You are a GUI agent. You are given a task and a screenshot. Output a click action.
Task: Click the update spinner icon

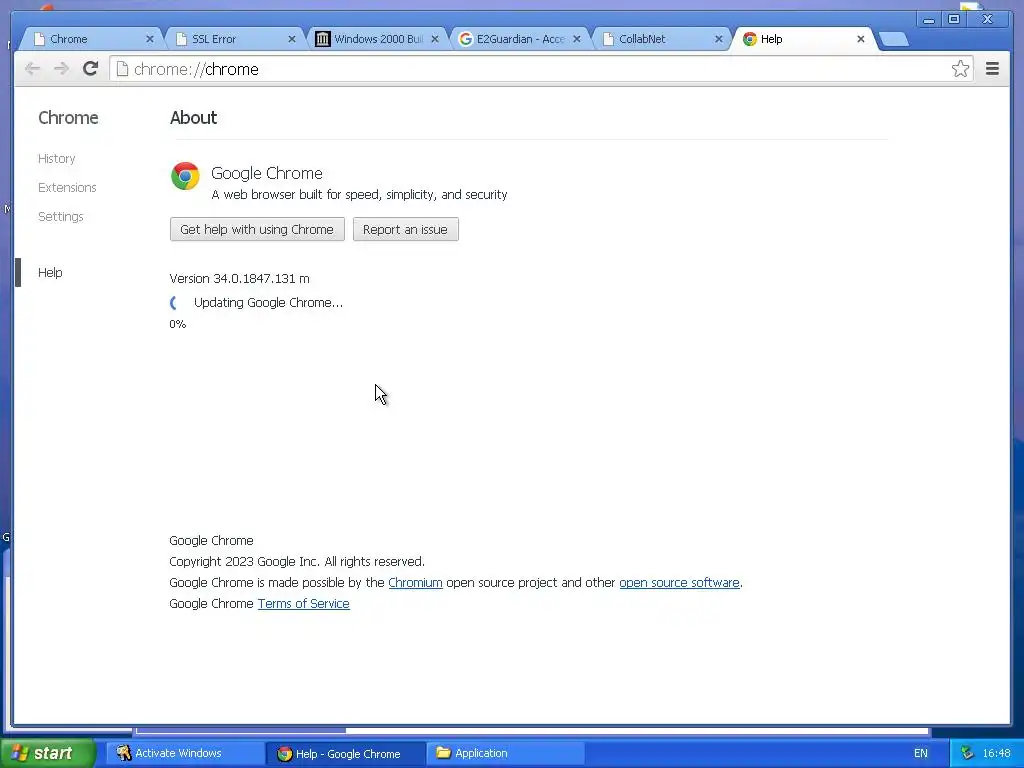coord(174,302)
